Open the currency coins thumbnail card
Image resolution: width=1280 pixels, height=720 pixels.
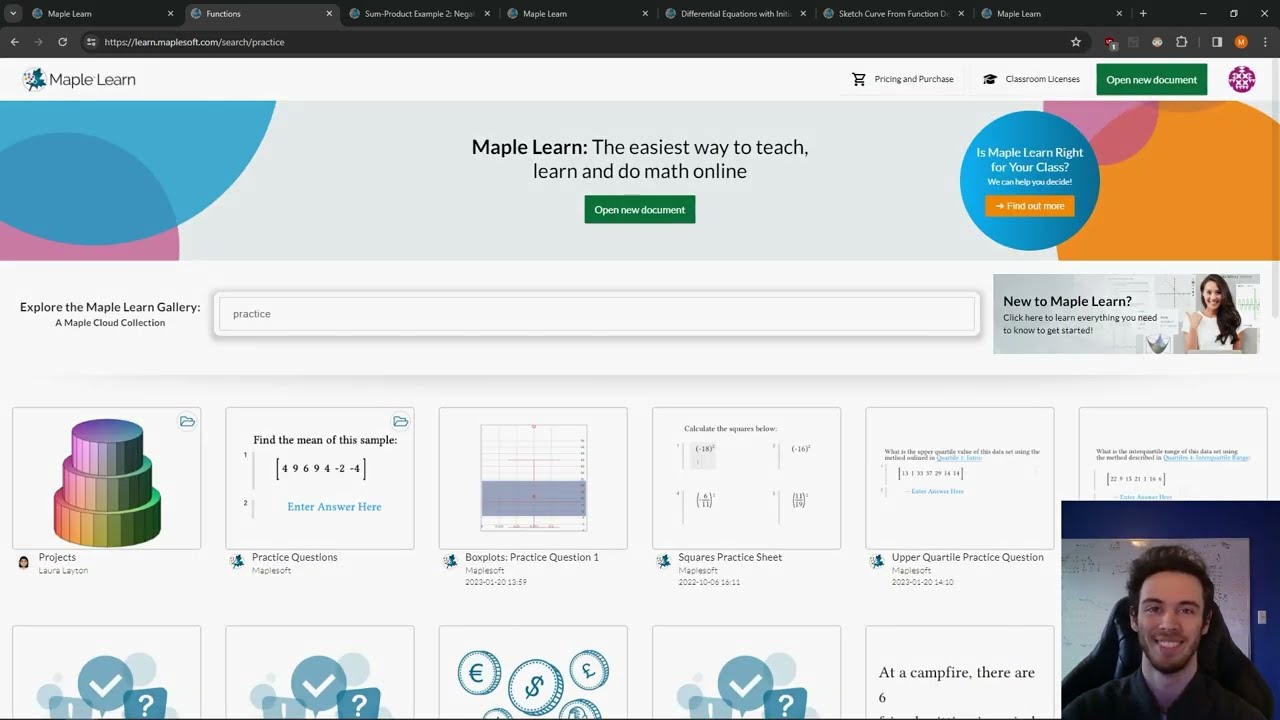point(533,672)
